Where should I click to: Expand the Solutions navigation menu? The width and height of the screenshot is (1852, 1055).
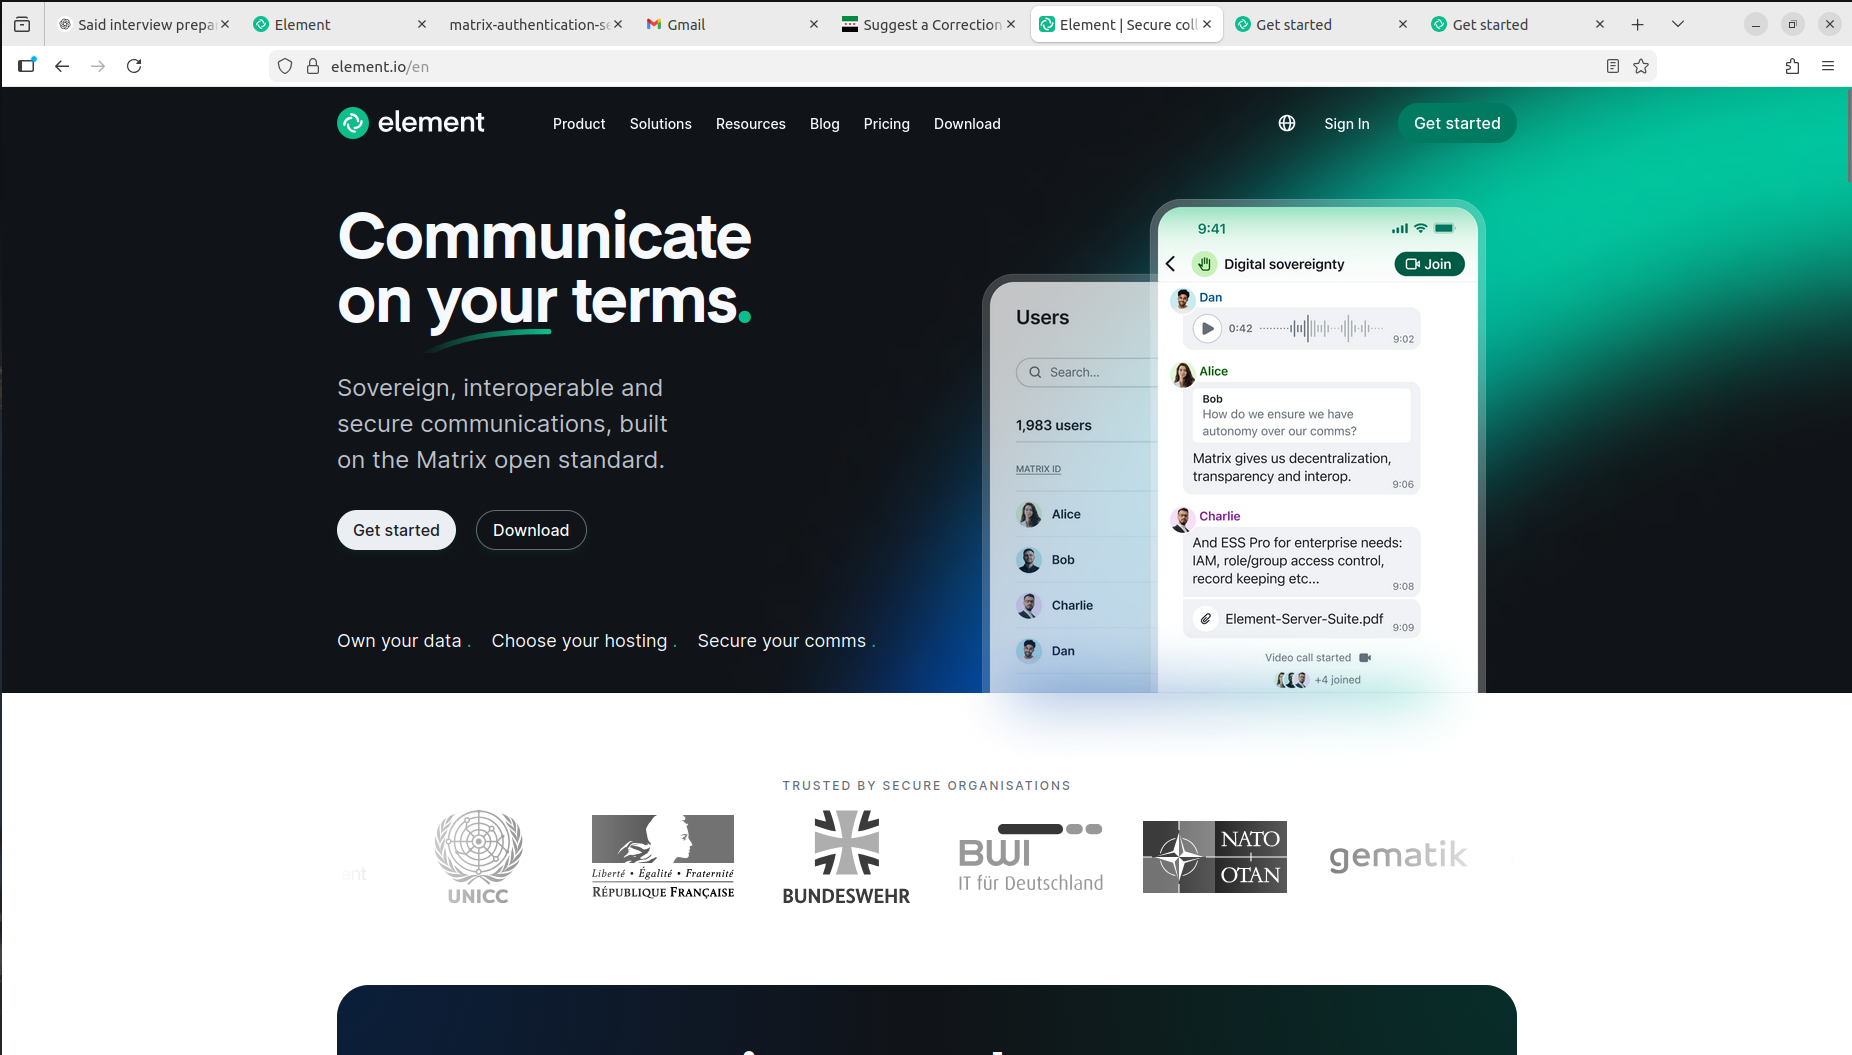[x=660, y=124]
